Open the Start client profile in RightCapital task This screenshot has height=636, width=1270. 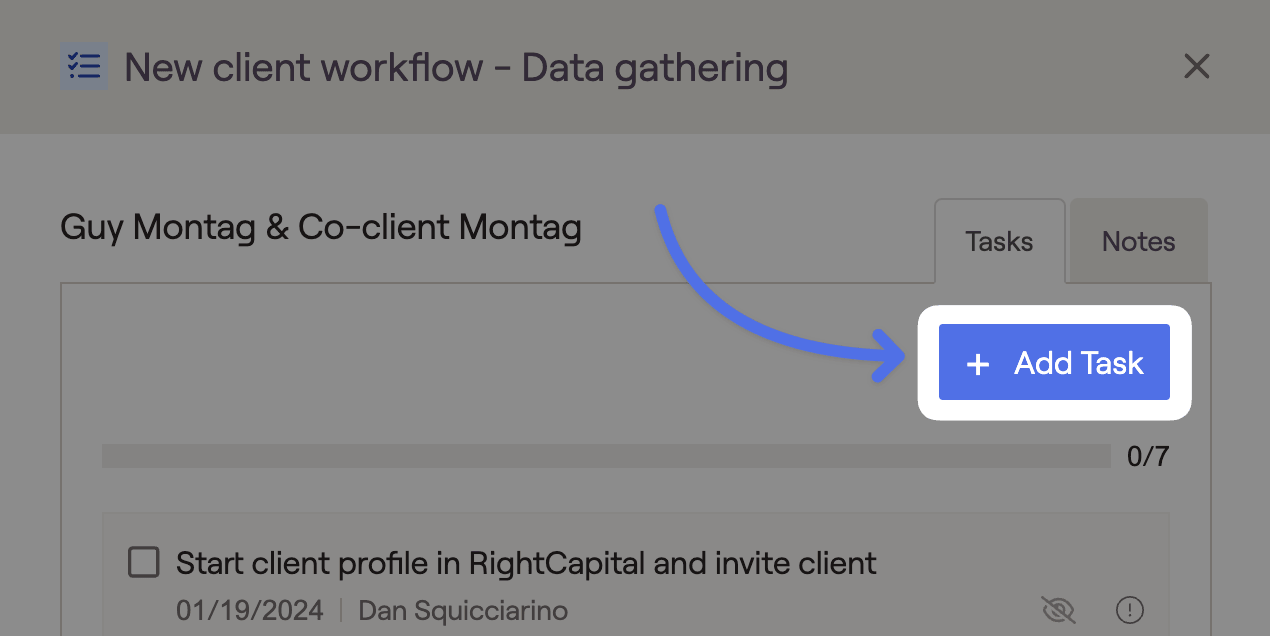pos(526,563)
